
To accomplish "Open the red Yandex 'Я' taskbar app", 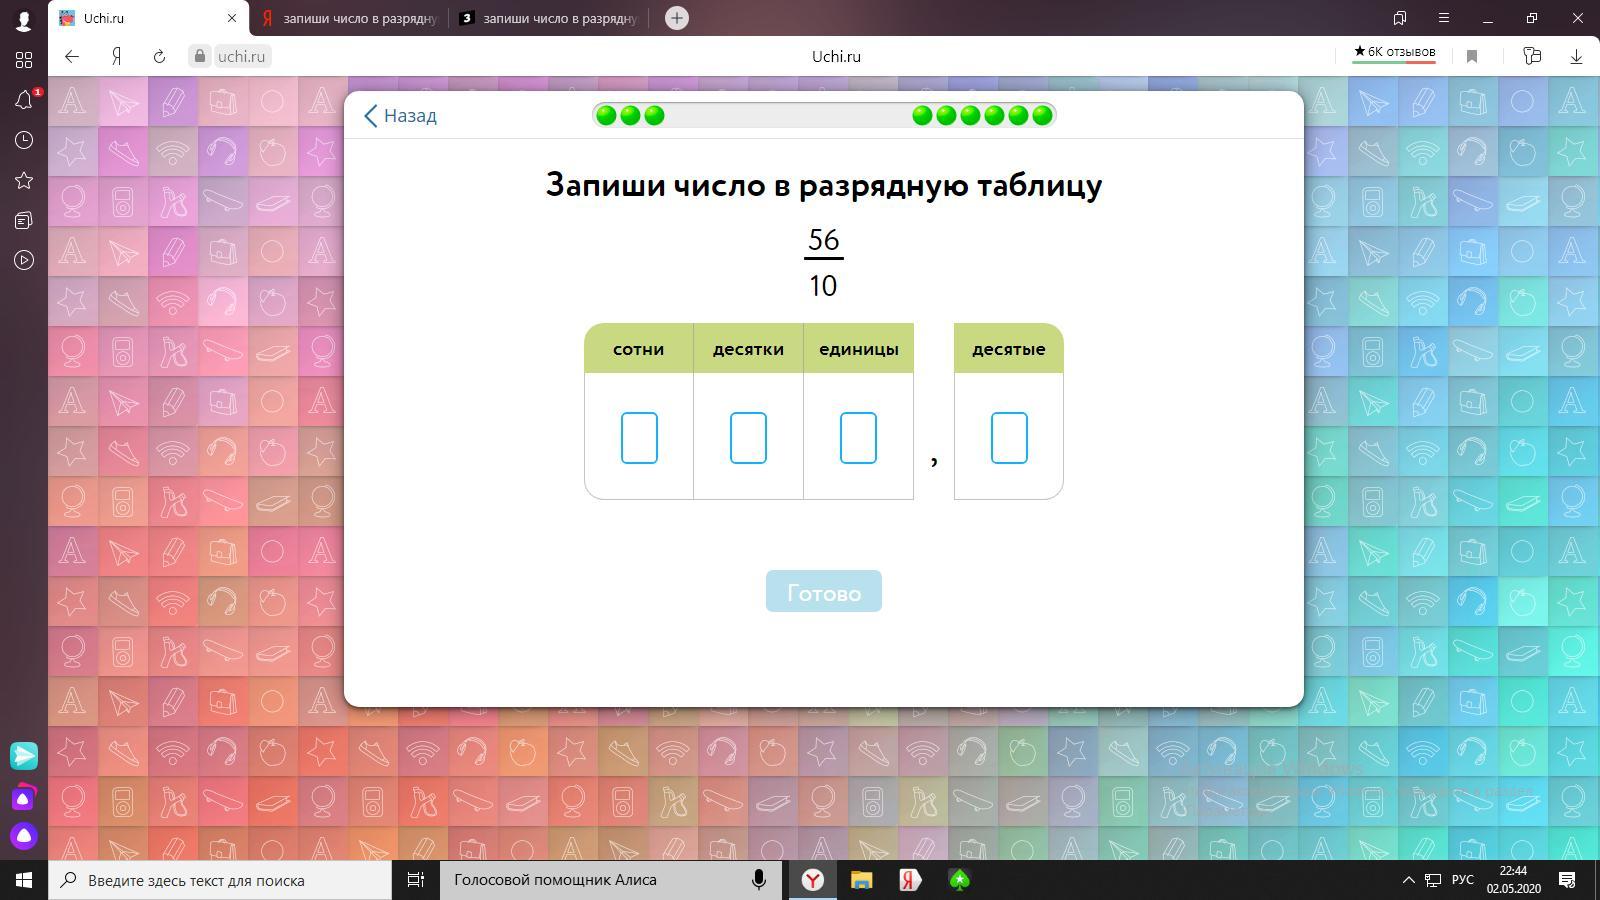I will pyautogui.click(x=909, y=880).
